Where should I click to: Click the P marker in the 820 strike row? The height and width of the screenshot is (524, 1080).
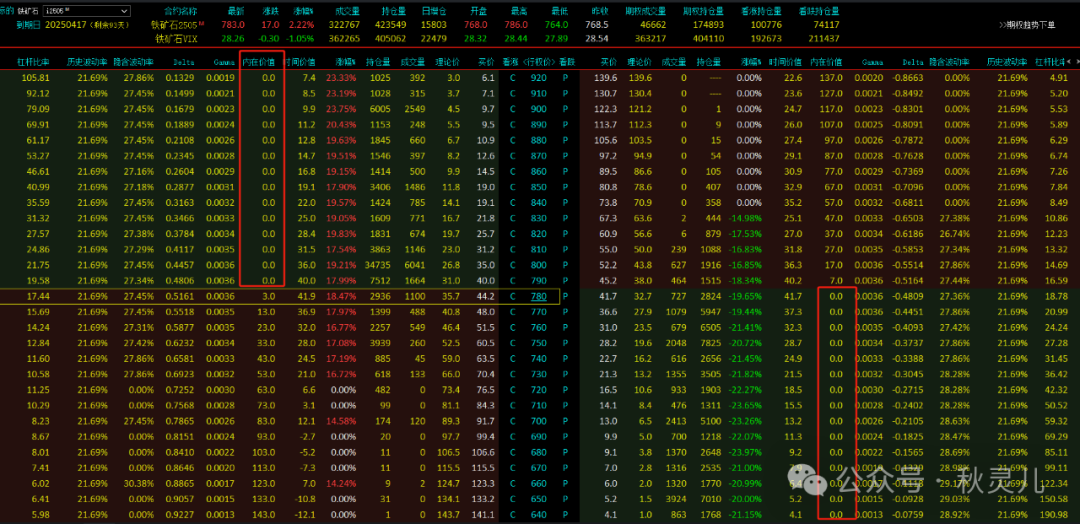[565, 234]
